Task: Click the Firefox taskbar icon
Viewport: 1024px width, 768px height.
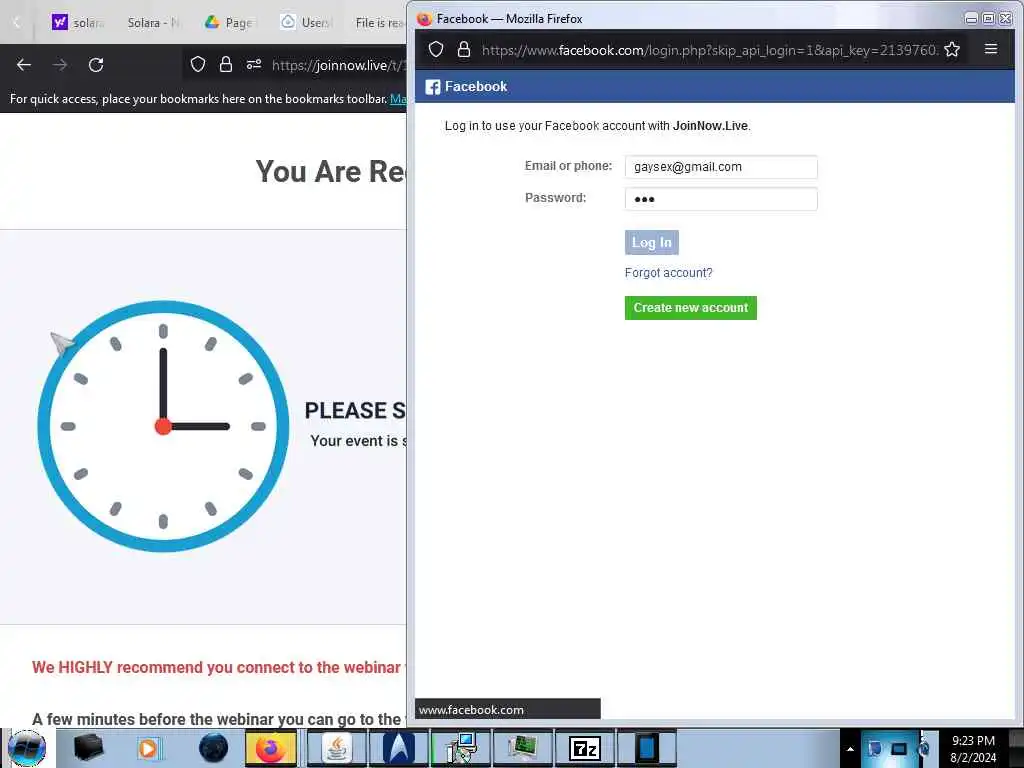Action: coord(271,748)
